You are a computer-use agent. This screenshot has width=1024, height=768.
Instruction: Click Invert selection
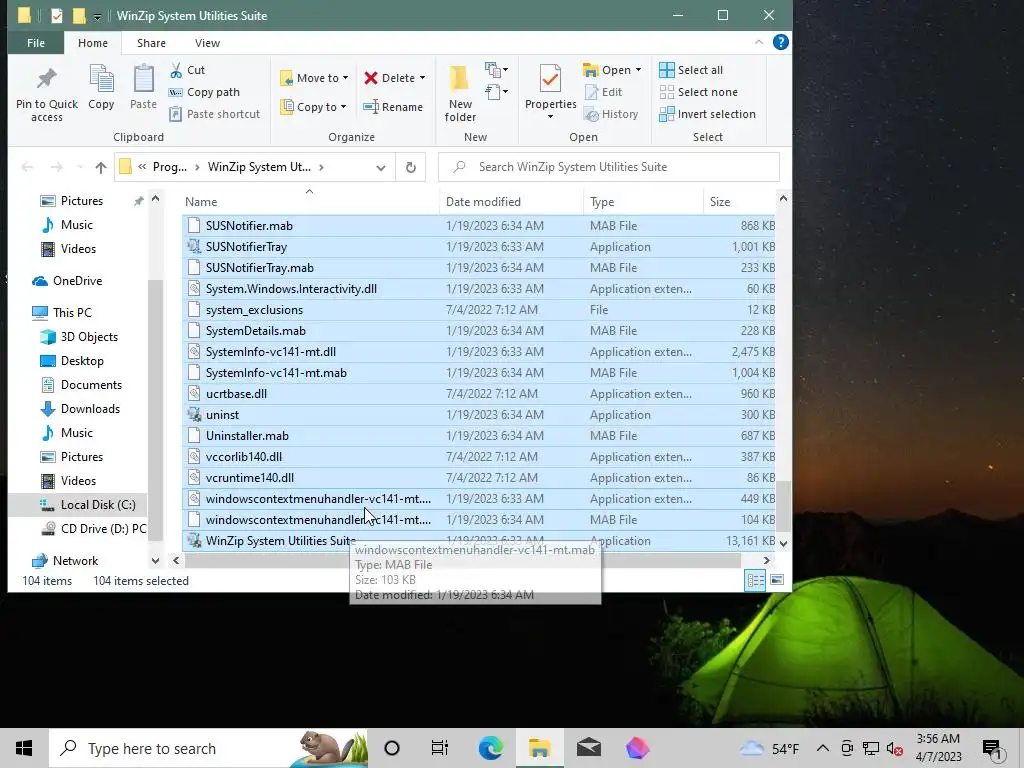707,114
